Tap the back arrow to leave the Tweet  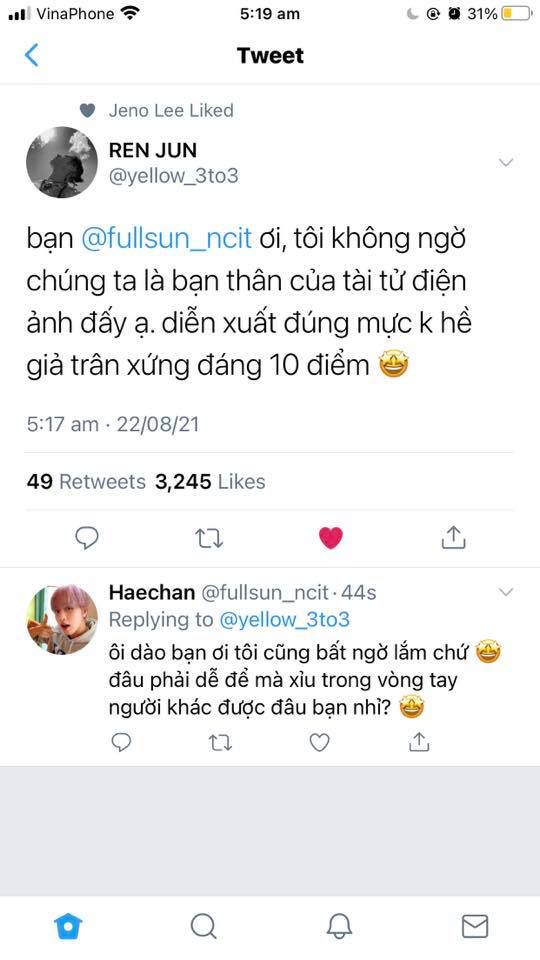(x=32, y=55)
